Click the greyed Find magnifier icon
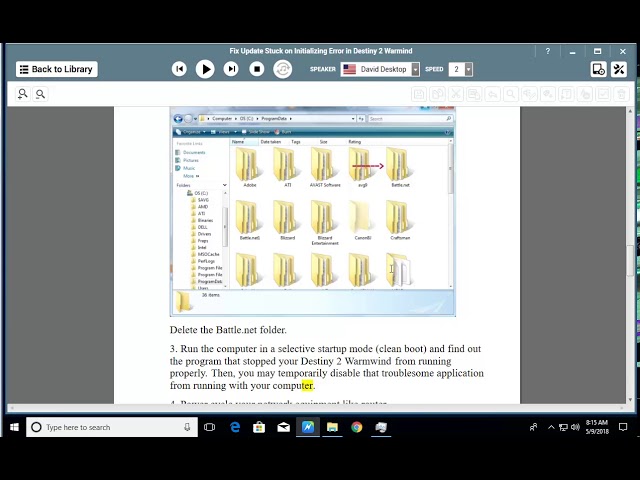 pyautogui.click(x=511, y=94)
